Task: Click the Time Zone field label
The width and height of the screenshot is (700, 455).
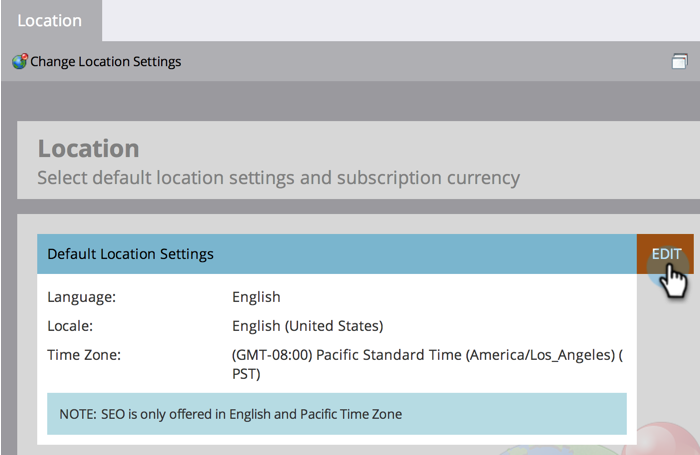Action: point(84,355)
